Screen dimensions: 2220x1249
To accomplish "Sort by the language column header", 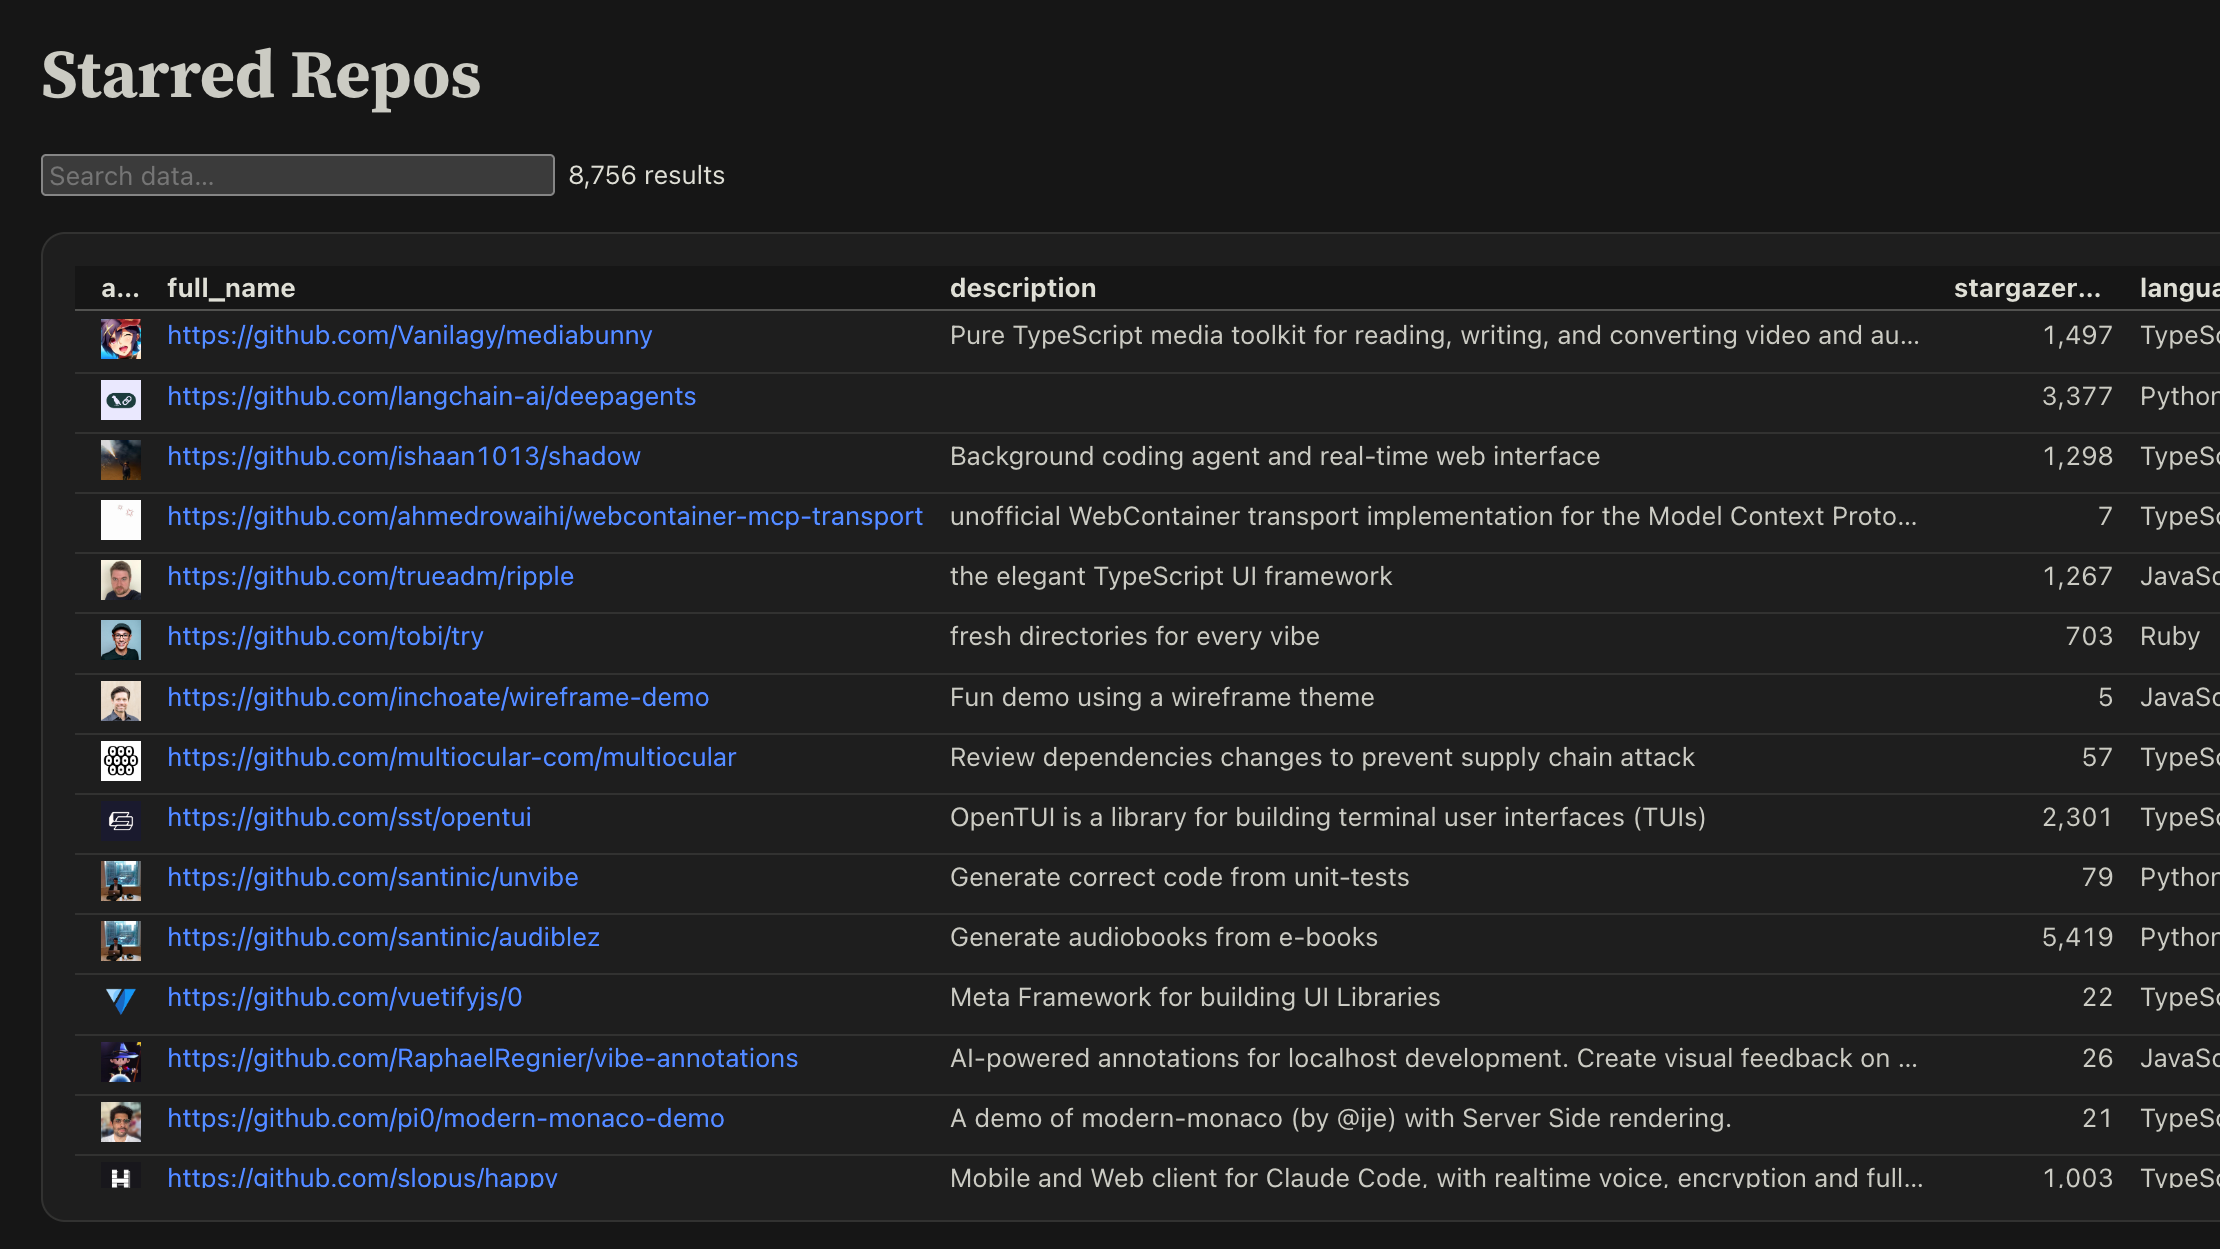I will pyautogui.click(x=2178, y=288).
